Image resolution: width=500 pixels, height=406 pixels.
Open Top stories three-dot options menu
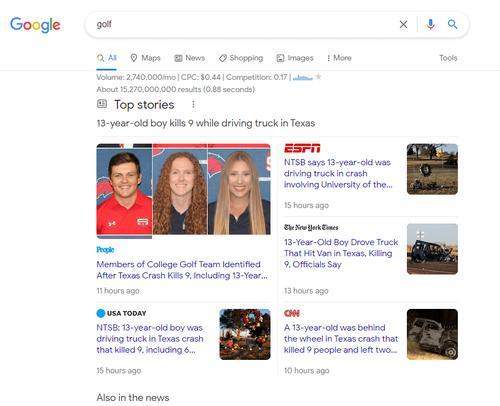pos(193,105)
